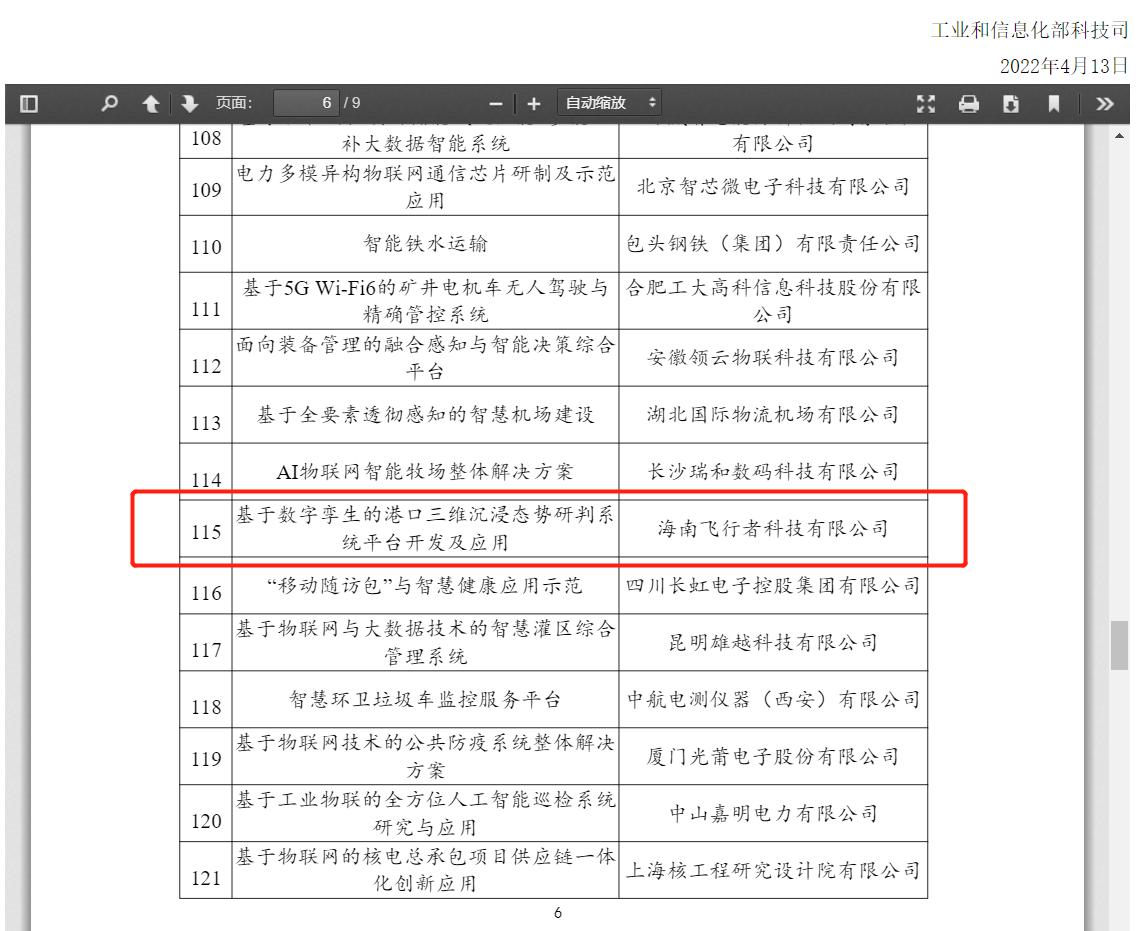The height and width of the screenshot is (931, 1141).
Task: Click company 中山嘉明电力有限公司
Action: 773,814
